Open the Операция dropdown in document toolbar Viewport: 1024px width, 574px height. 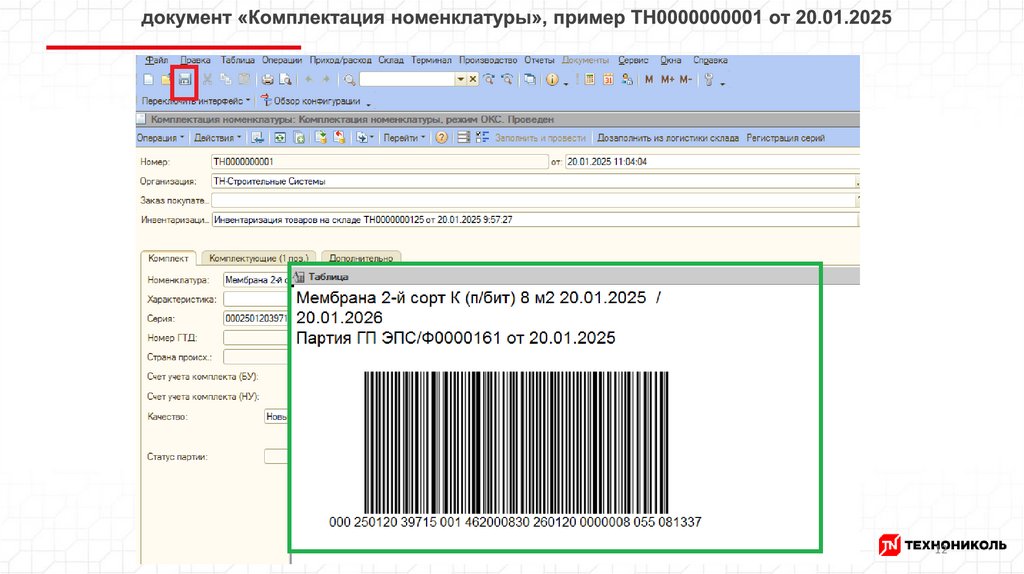tap(160, 138)
